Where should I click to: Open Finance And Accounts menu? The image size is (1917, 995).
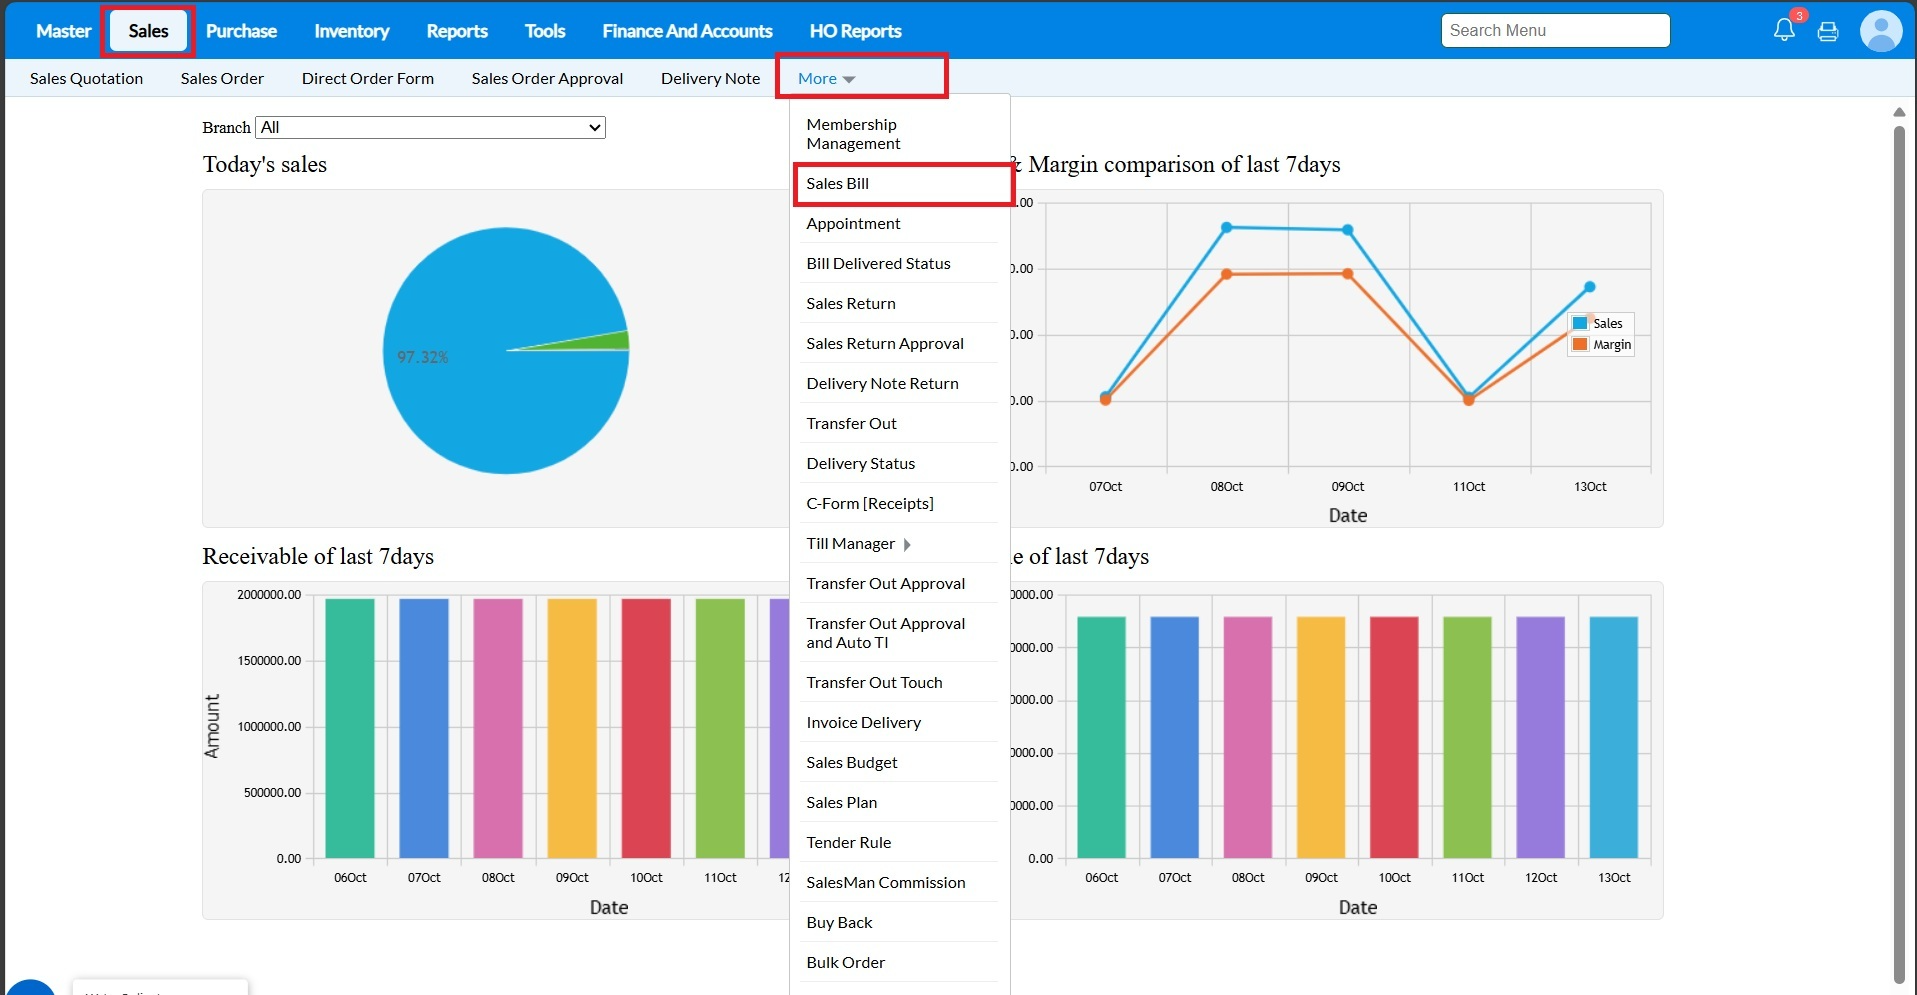[x=687, y=31]
